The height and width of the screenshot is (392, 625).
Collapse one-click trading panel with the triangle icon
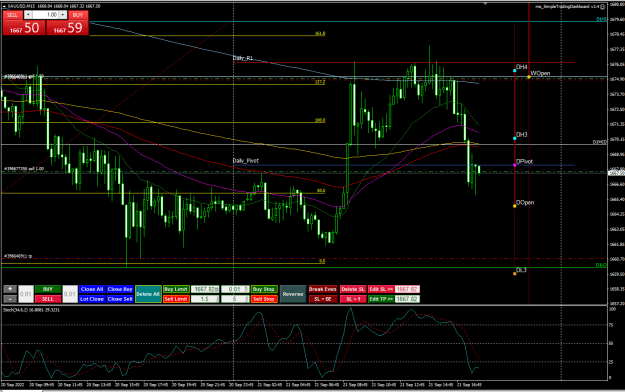(x=4, y=6)
